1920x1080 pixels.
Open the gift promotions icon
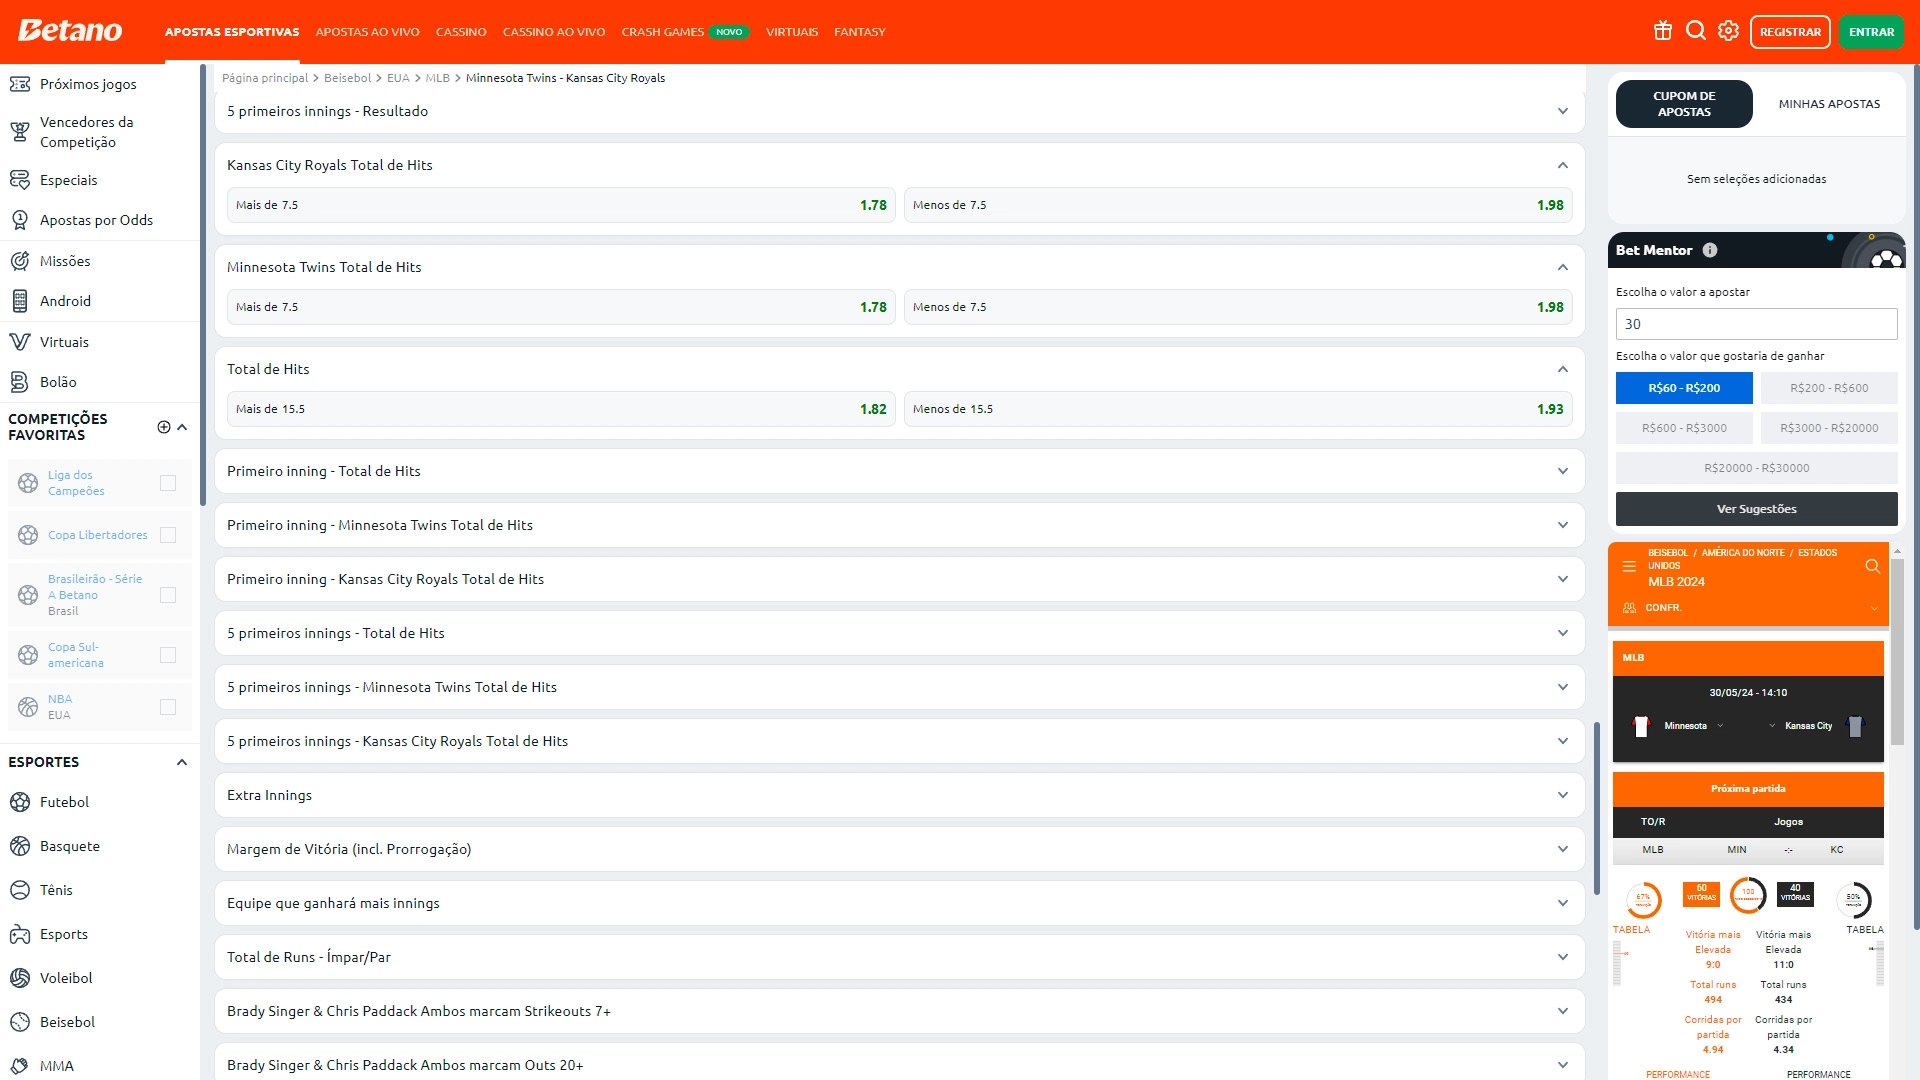(x=1663, y=31)
